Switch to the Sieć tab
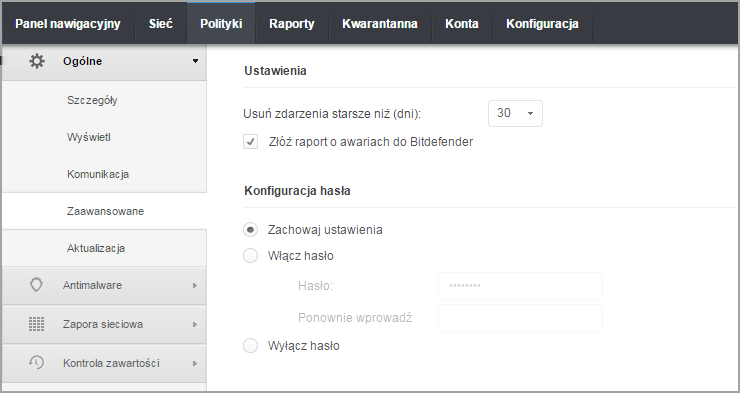 click(x=161, y=24)
